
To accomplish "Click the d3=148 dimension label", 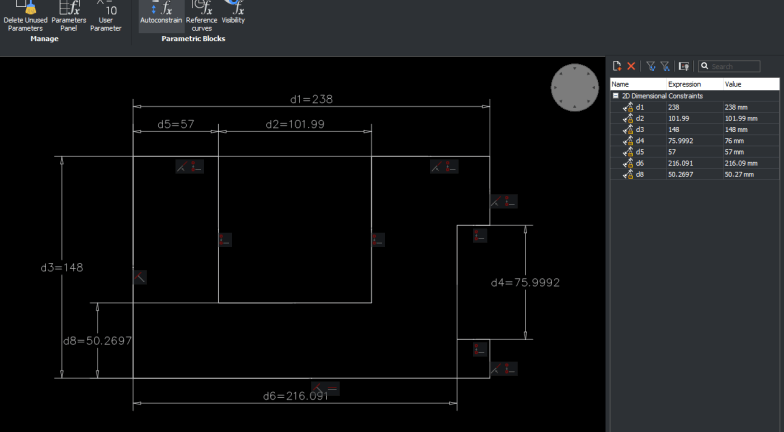I will pyautogui.click(x=61, y=267).
